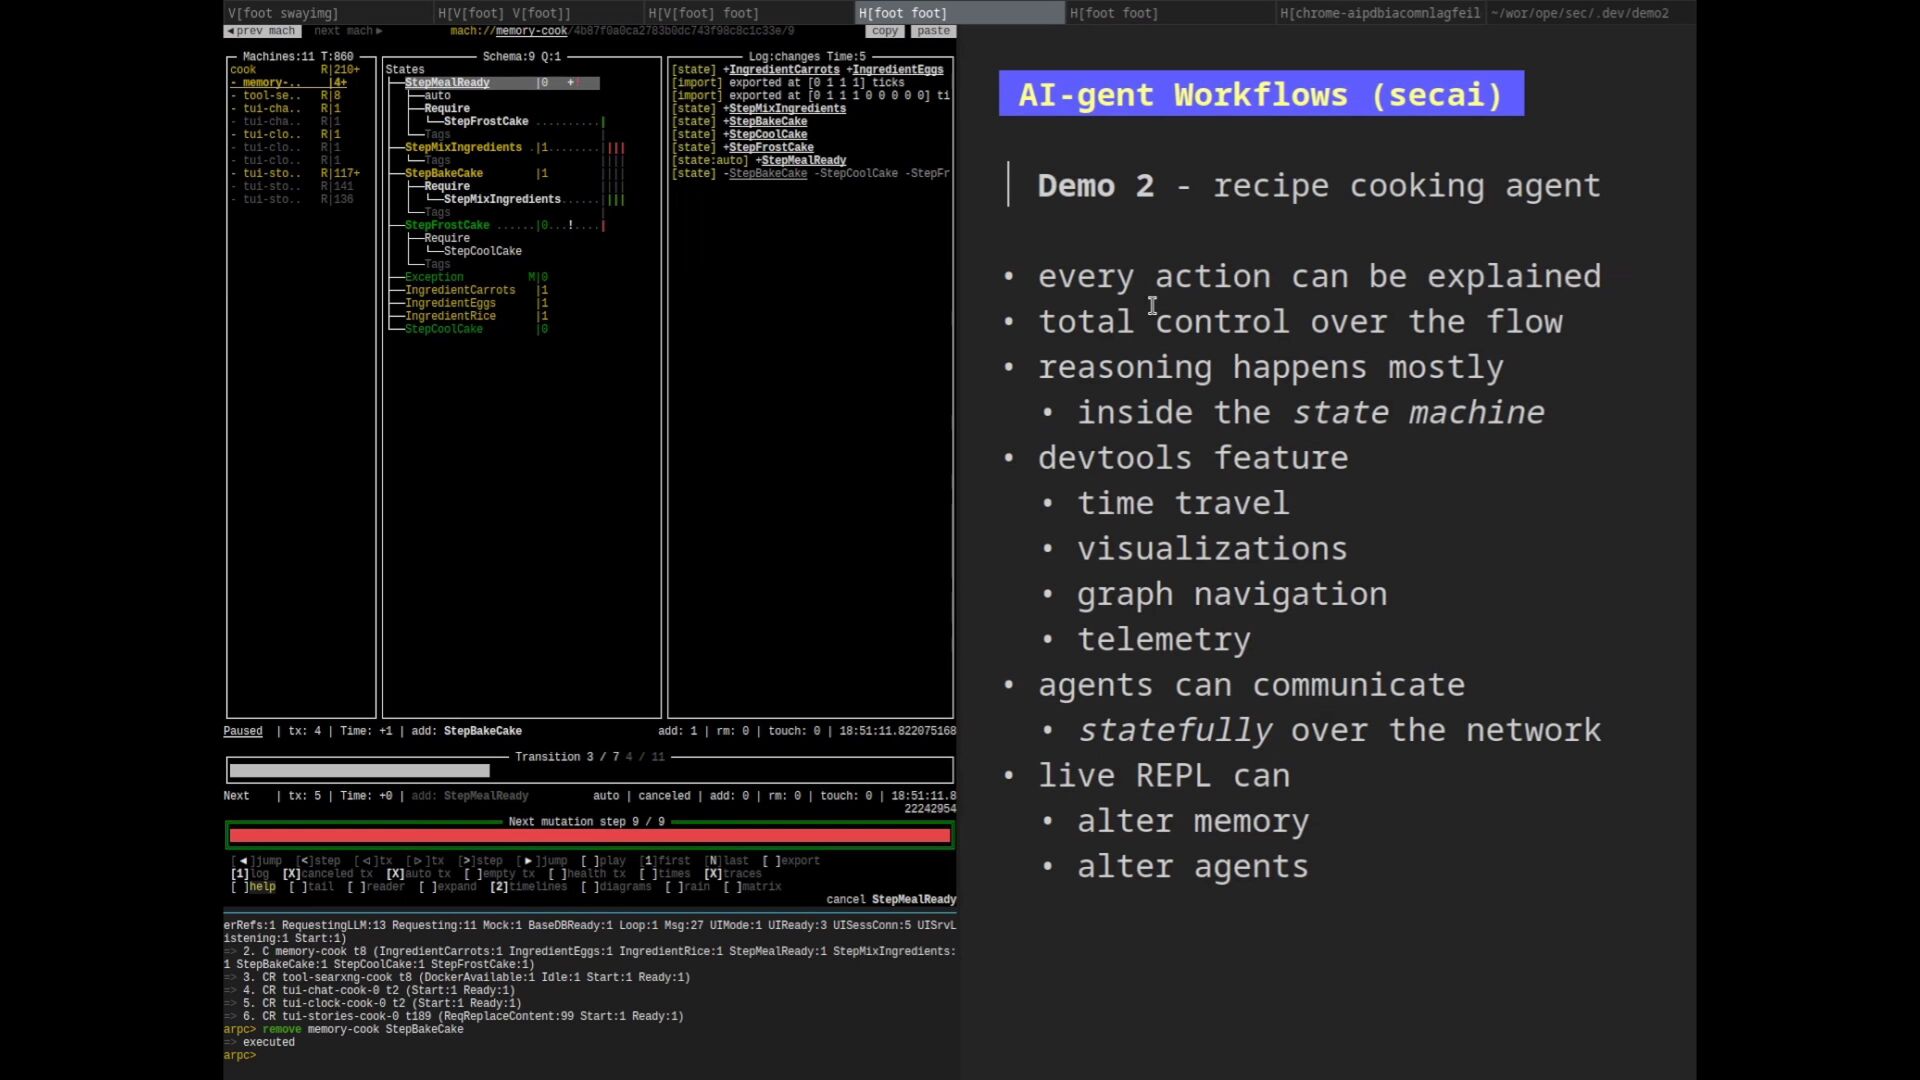Open the help option
Viewport: 1920px width, 1080px height.
tap(253, 887)
